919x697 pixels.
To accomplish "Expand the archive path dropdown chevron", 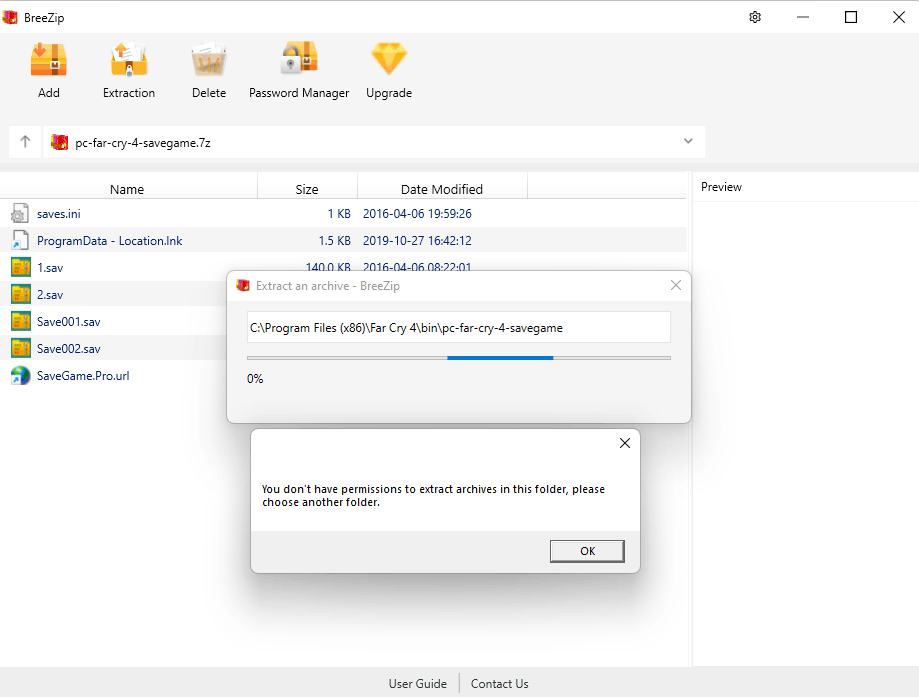I will point(688,141).
